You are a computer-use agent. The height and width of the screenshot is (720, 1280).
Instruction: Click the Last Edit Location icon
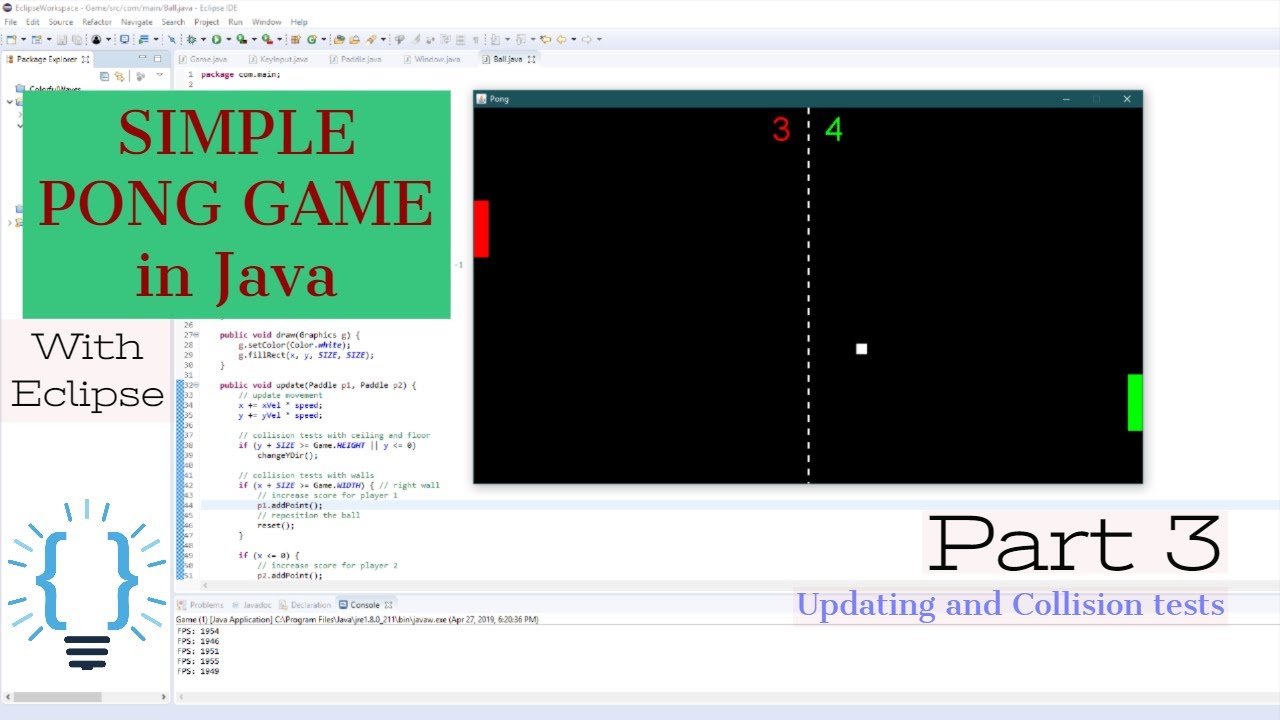545,39
